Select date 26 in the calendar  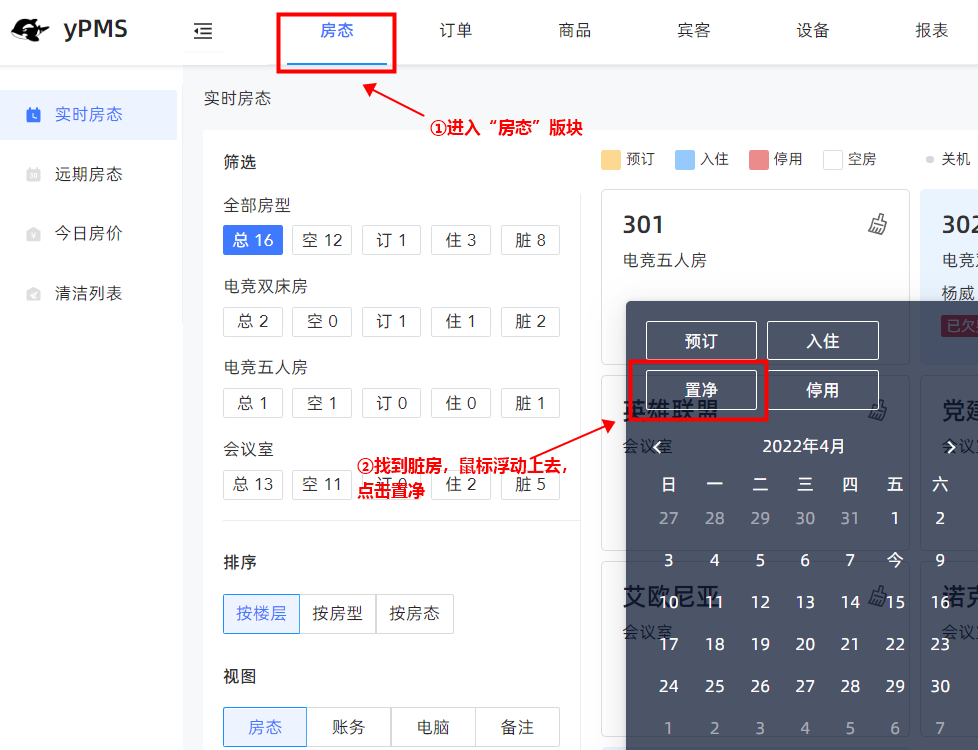tap(760, 686)
